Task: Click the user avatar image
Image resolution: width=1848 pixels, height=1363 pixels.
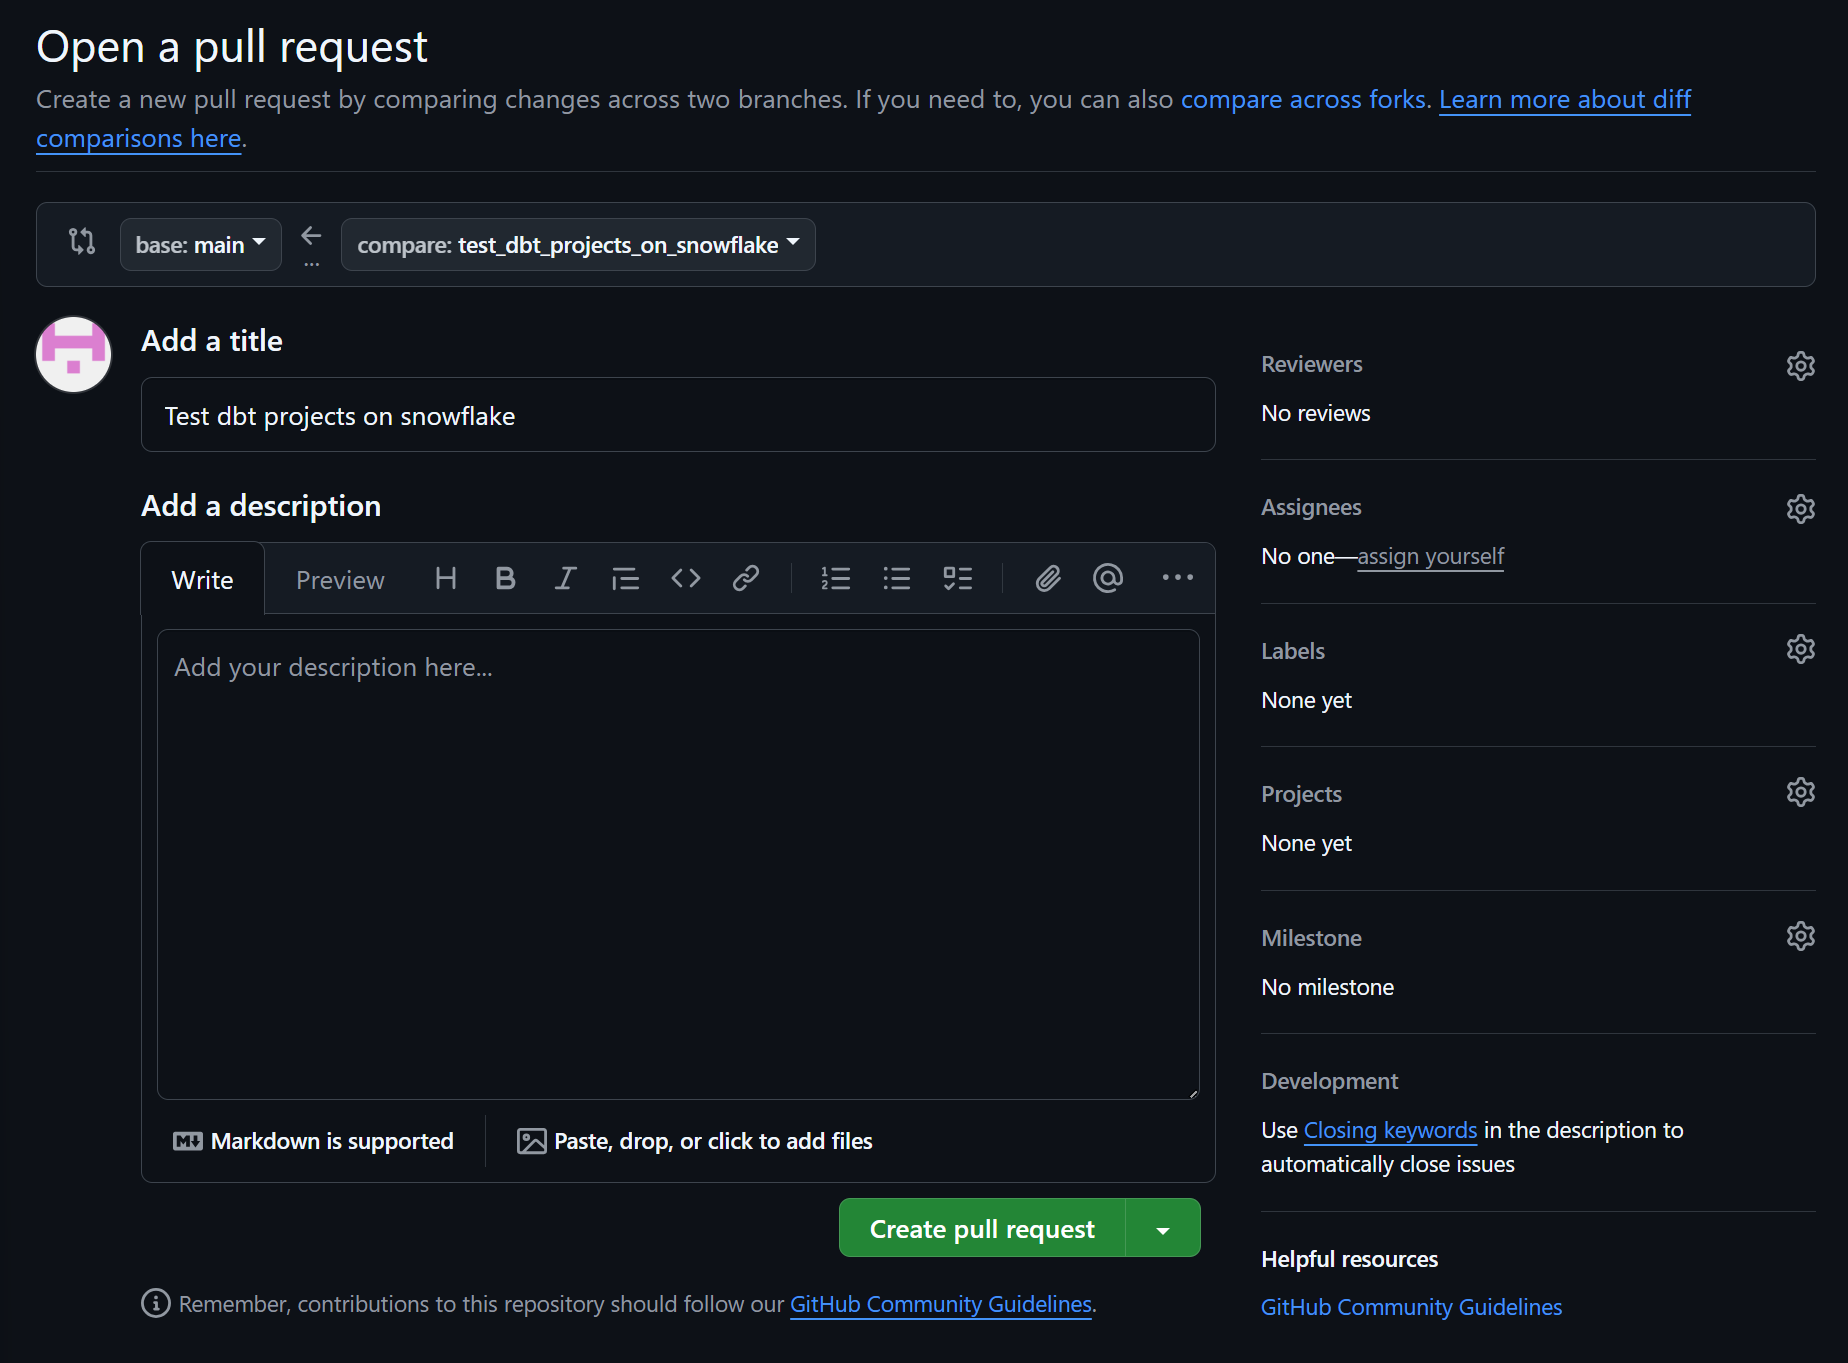Action: [73, 354]
